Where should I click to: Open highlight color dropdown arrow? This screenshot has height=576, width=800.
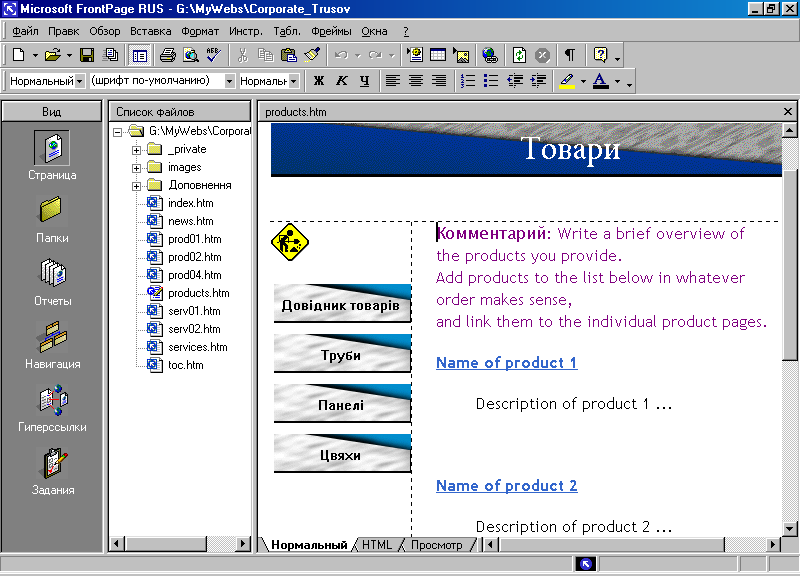click(x=583, y=81)
